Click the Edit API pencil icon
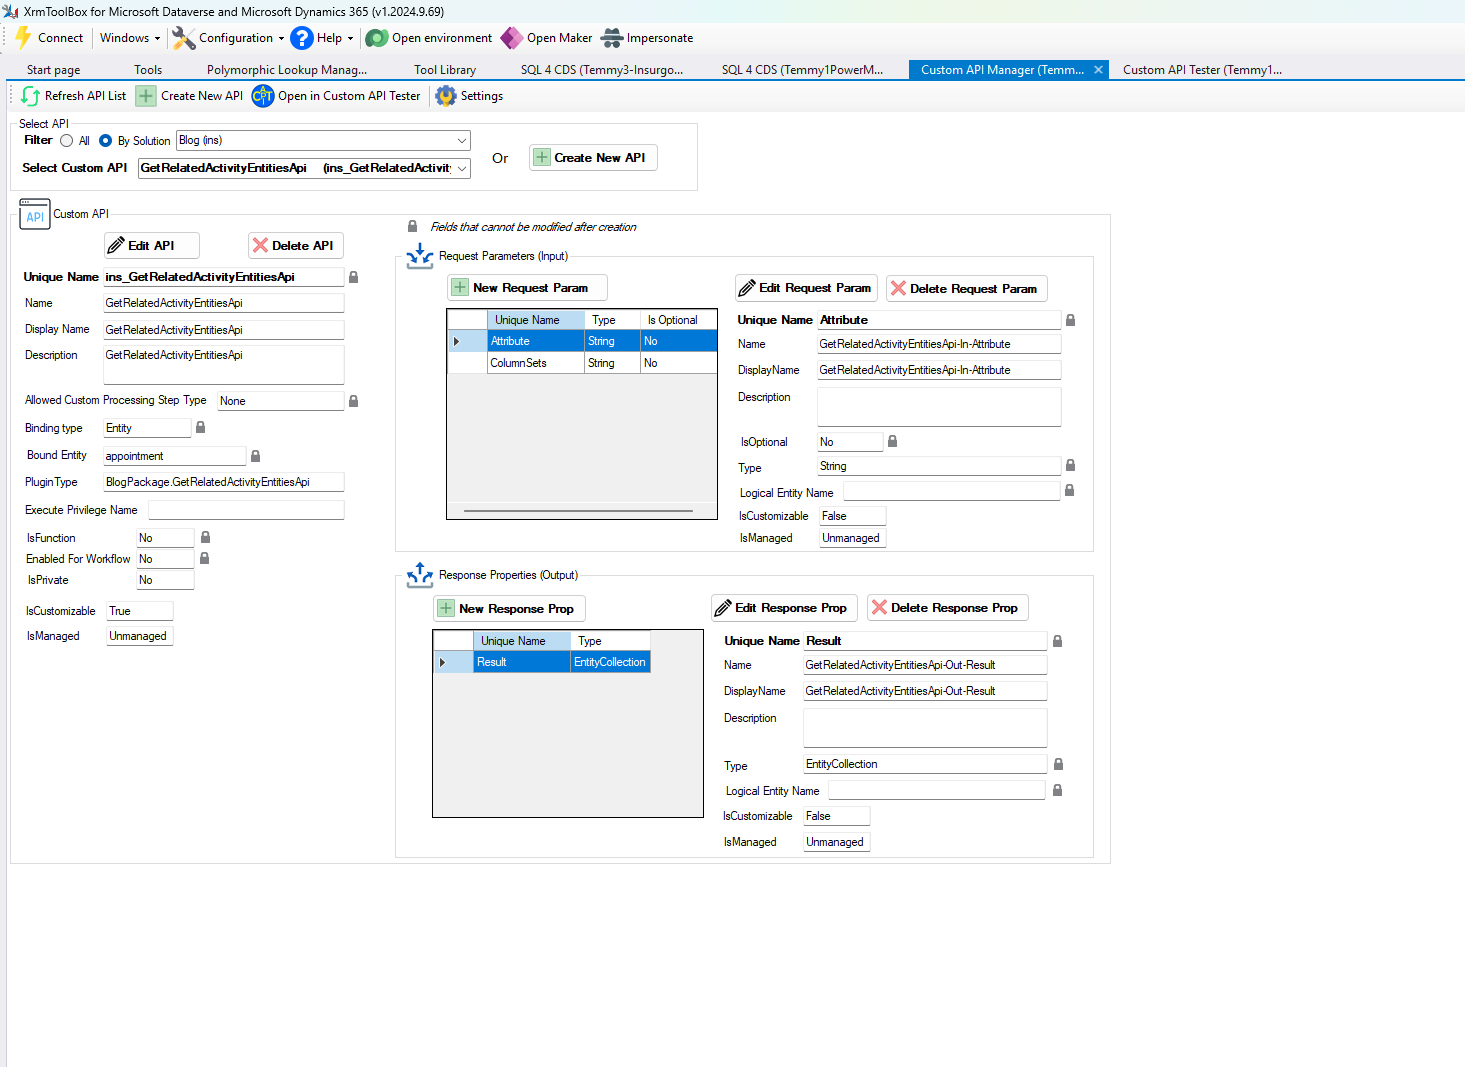The height and width of the screenshot is (1067, 1465). (x=116, y=245)
